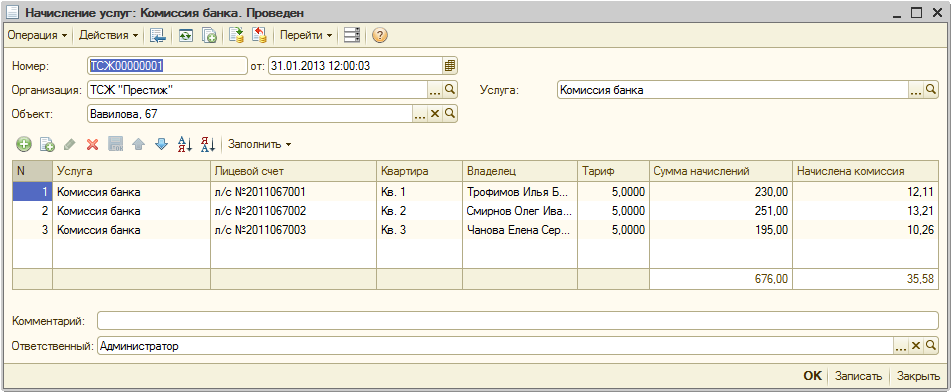This screenshot has width=951, height=392.
Task: Click the Ответственный field with Администратор
Action: pos(496,345)
